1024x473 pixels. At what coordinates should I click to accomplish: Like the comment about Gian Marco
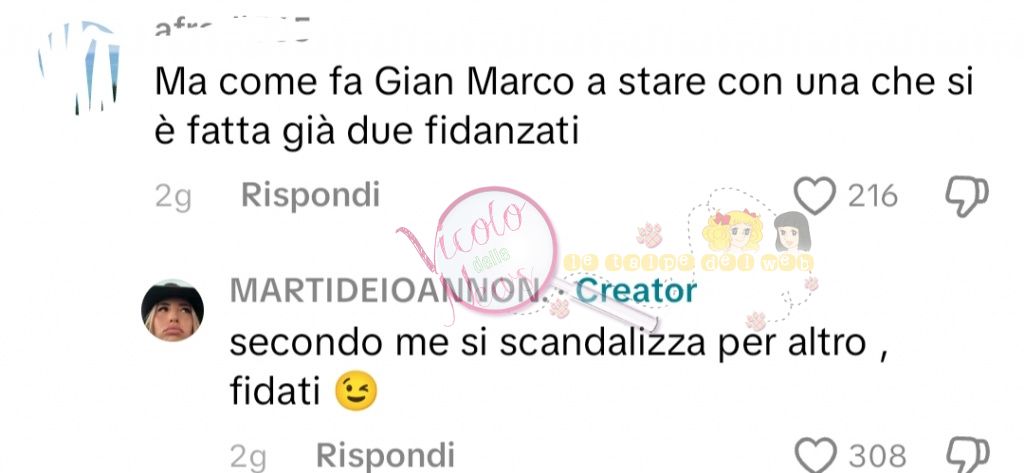pyautogui.click(x=814, y=195)
